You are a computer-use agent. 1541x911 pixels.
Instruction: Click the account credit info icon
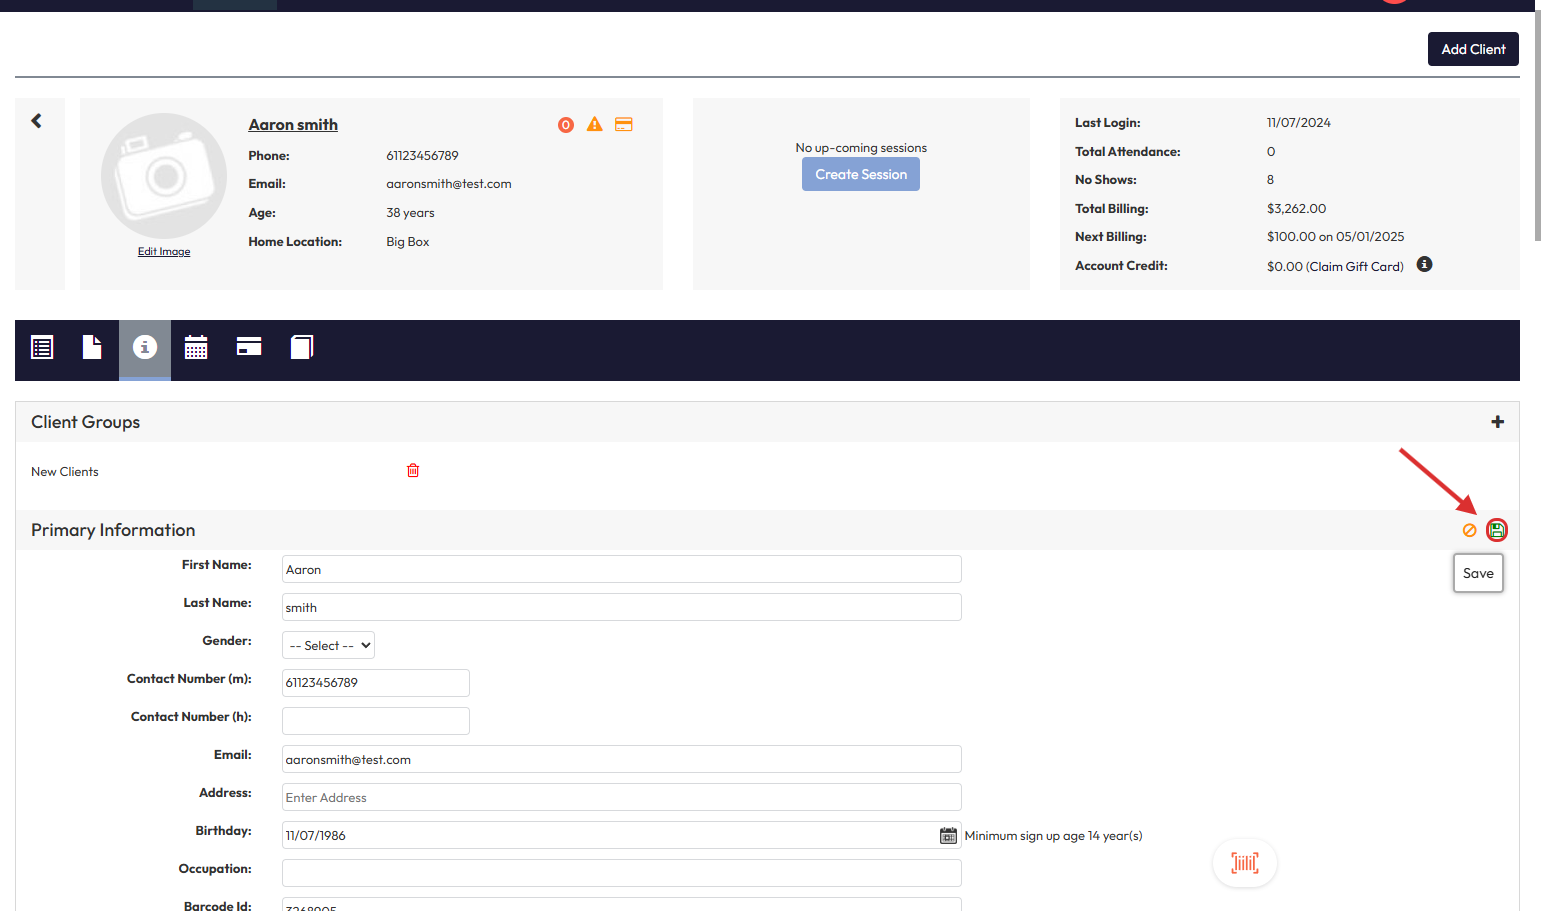coord(1424,265)
